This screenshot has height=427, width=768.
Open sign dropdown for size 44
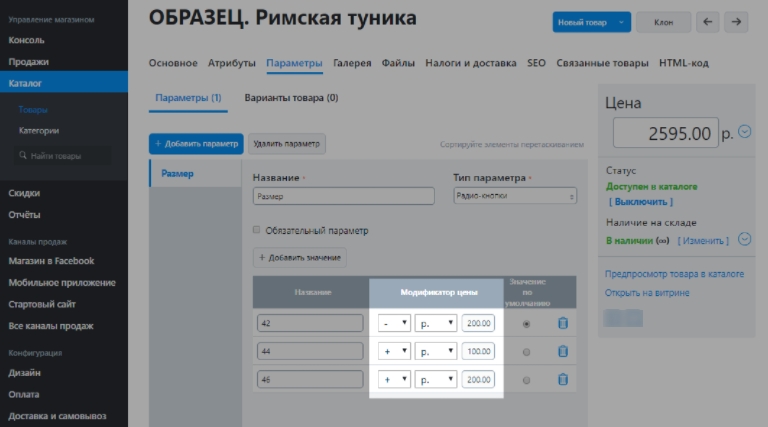coord(394,351)
